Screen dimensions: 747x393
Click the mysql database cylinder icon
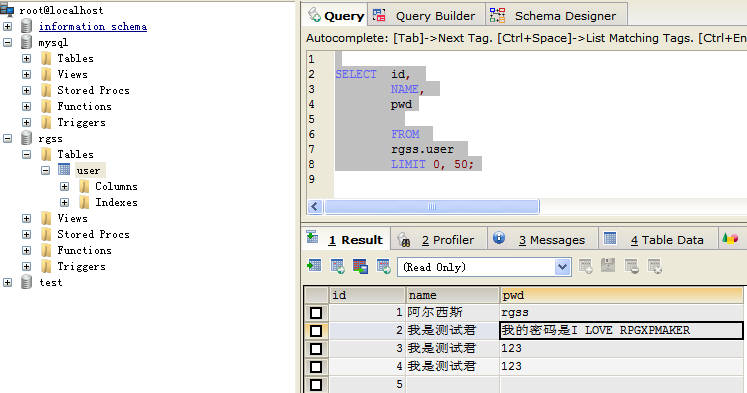pos(27,42)
